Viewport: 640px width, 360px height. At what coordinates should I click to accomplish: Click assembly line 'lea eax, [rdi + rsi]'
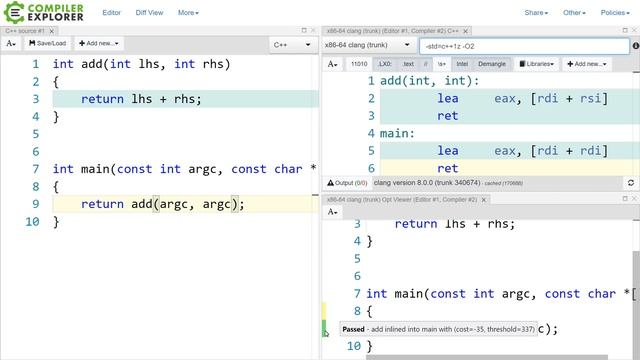[x=522, y=98]
